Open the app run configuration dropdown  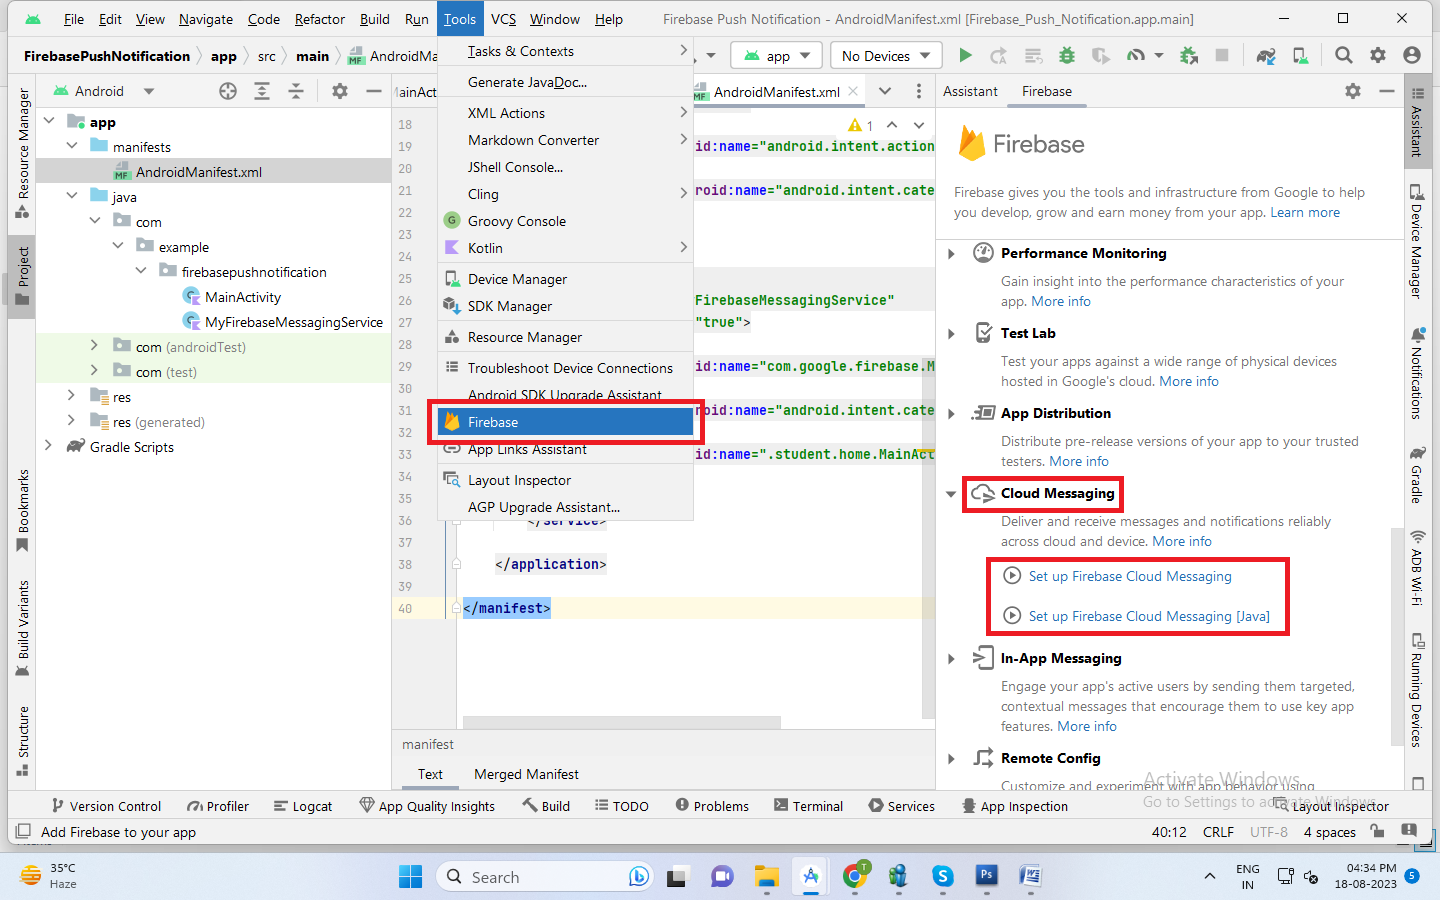776,56
